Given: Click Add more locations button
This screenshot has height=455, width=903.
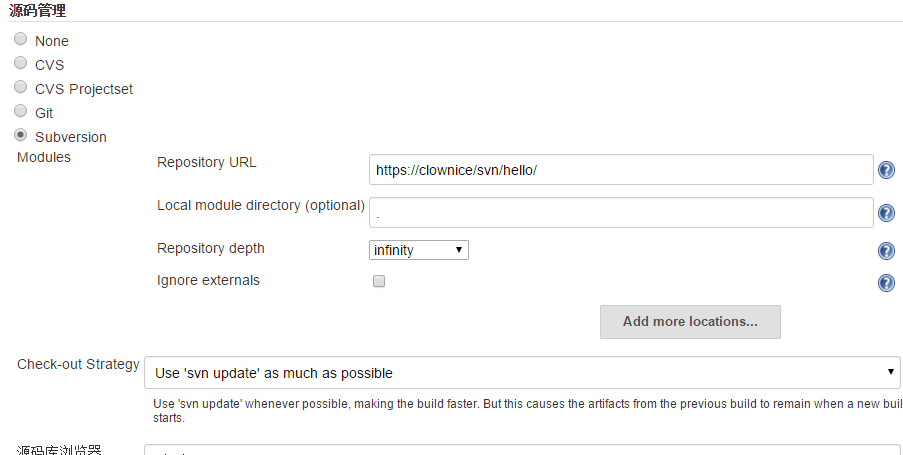Looking at the screenshot, I should click(x=690, y=322).
